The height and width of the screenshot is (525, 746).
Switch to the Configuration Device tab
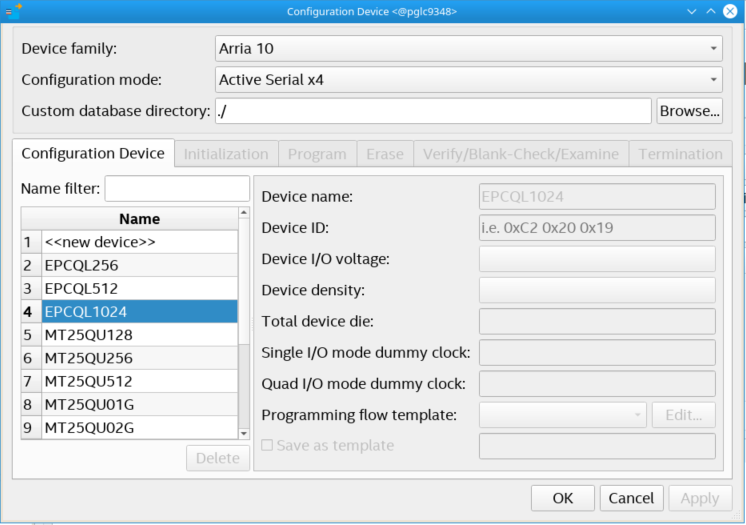[93, 154]
